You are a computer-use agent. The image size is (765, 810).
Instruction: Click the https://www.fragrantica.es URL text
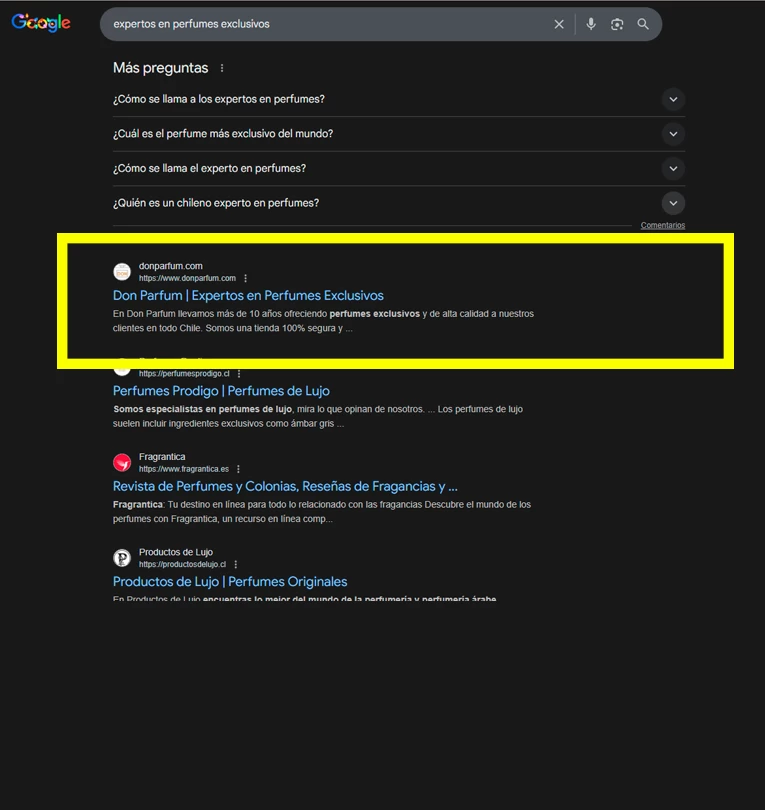(x=183, y=469)
